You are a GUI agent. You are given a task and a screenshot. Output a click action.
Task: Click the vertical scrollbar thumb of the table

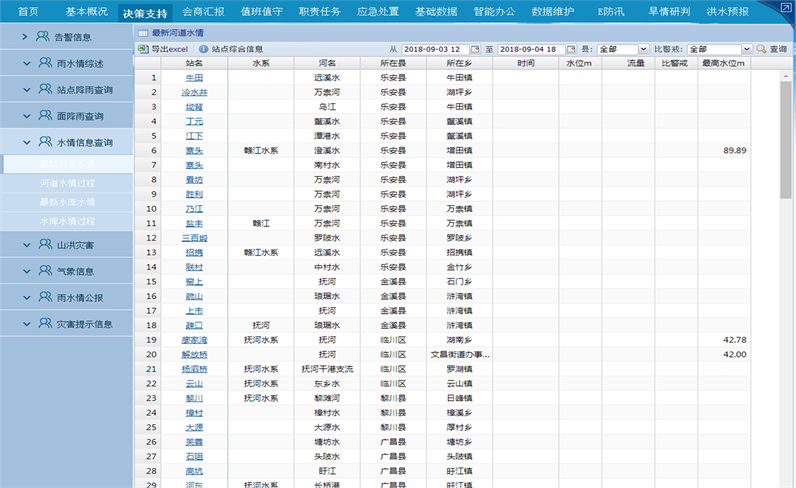pyautogui.click(x=786, y=140)
